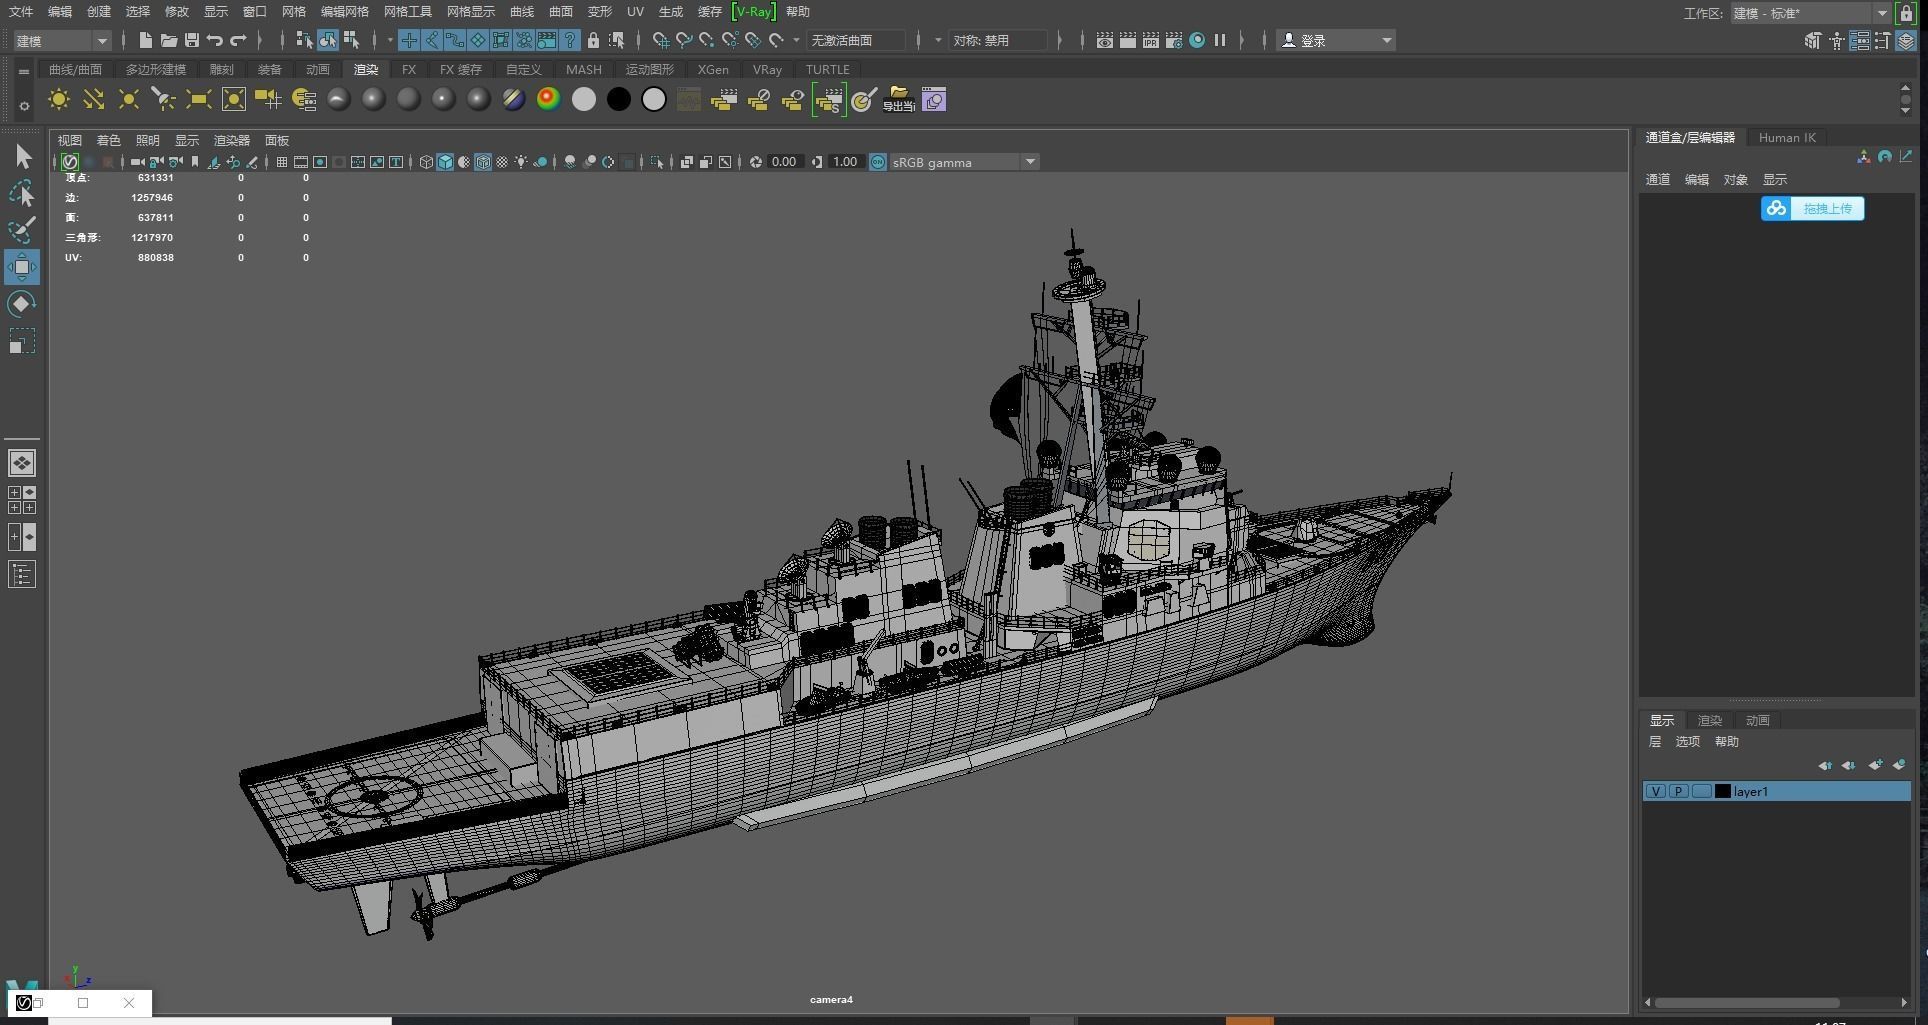Open shelf options gear menu
This screenshot has width=1928, height=1025.
tap(24, 105)
